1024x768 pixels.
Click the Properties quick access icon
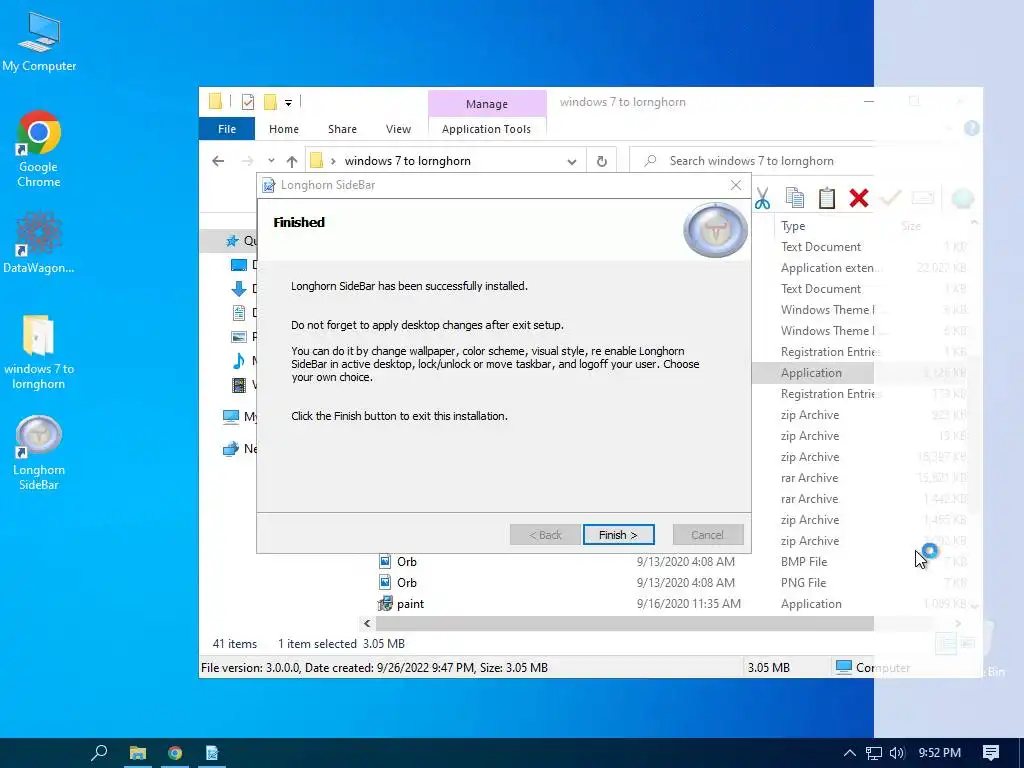click(248, 102)
